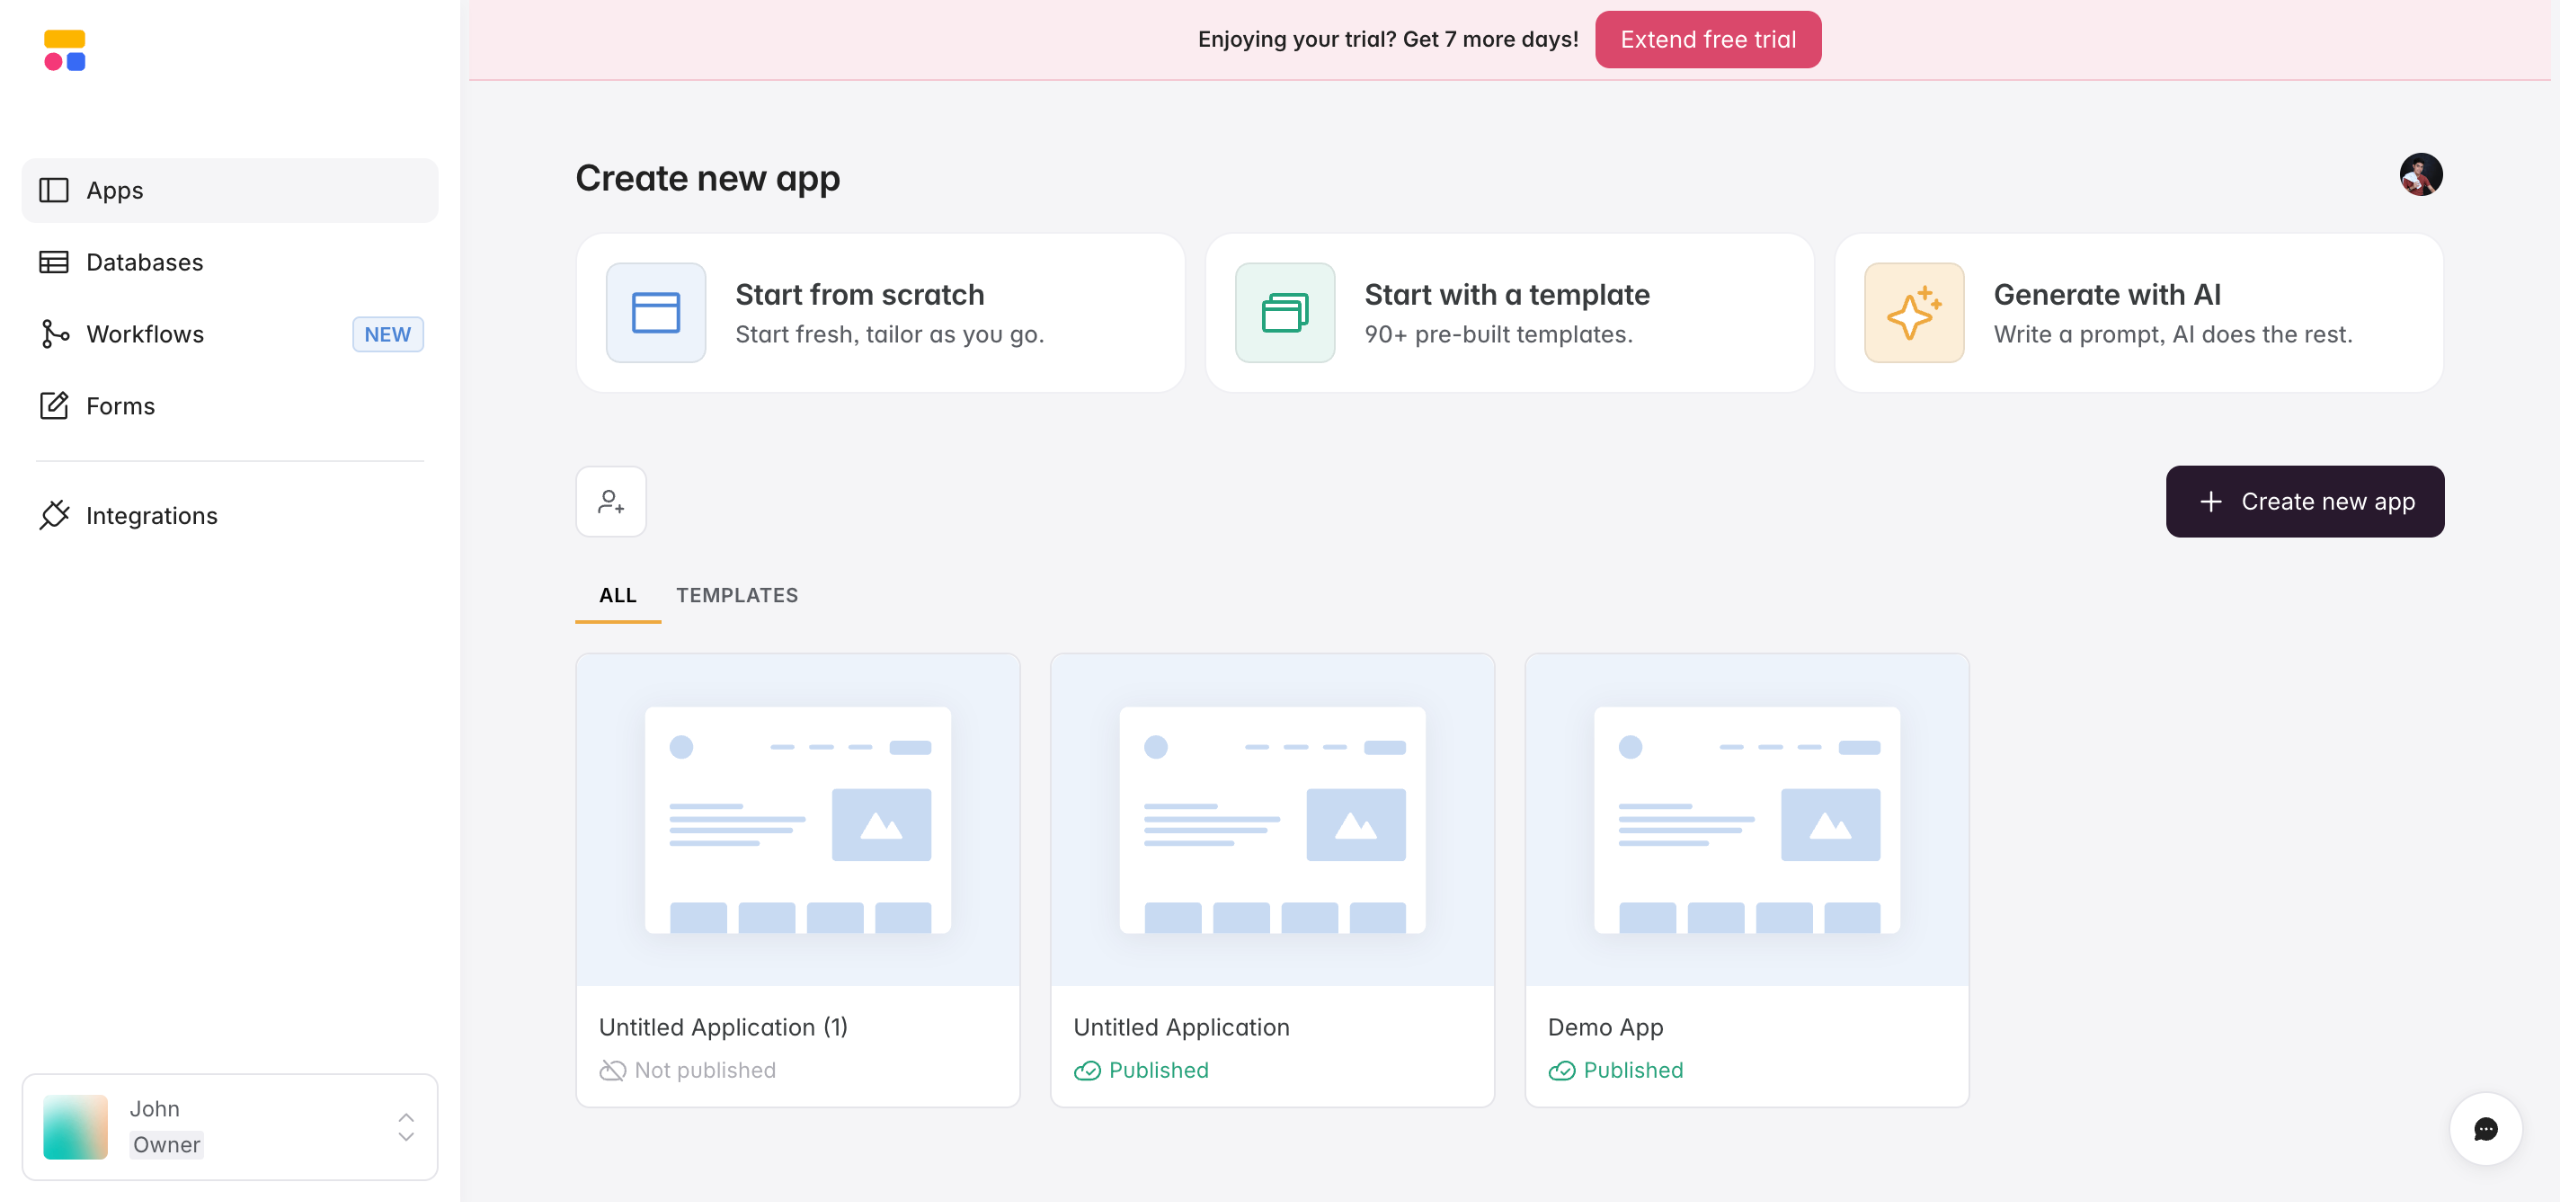Image resolution: width=2560 pixels, height=1202 pixels.
Task: Select the ALL tab
Action: point(617,595)
